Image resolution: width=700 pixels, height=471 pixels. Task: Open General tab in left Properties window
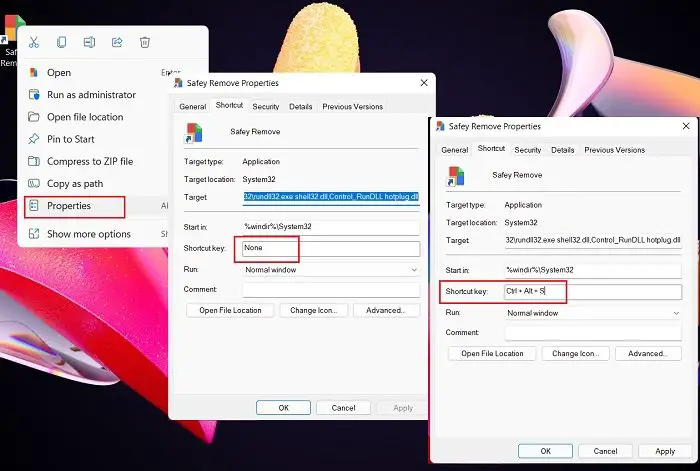[193, 107]
